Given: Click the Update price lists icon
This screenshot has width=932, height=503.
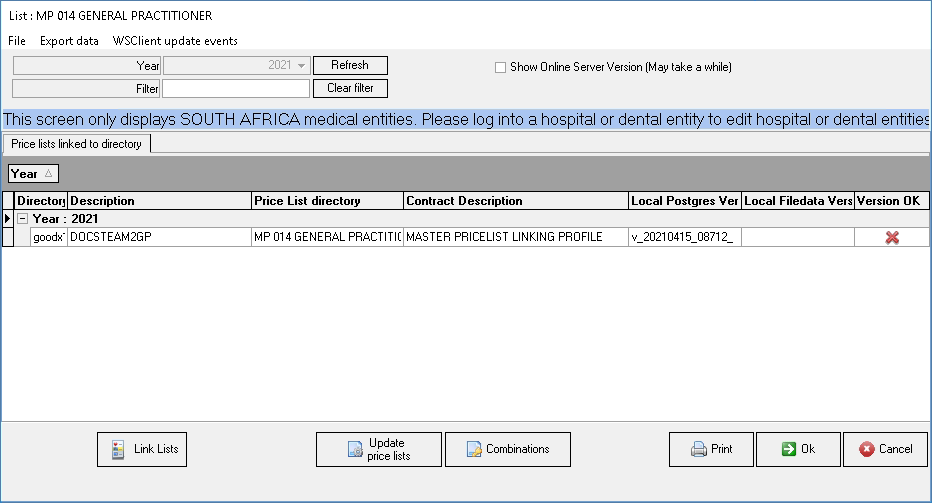Looking at the screenshot, I should pyautogui.click(x=355, y=449).
